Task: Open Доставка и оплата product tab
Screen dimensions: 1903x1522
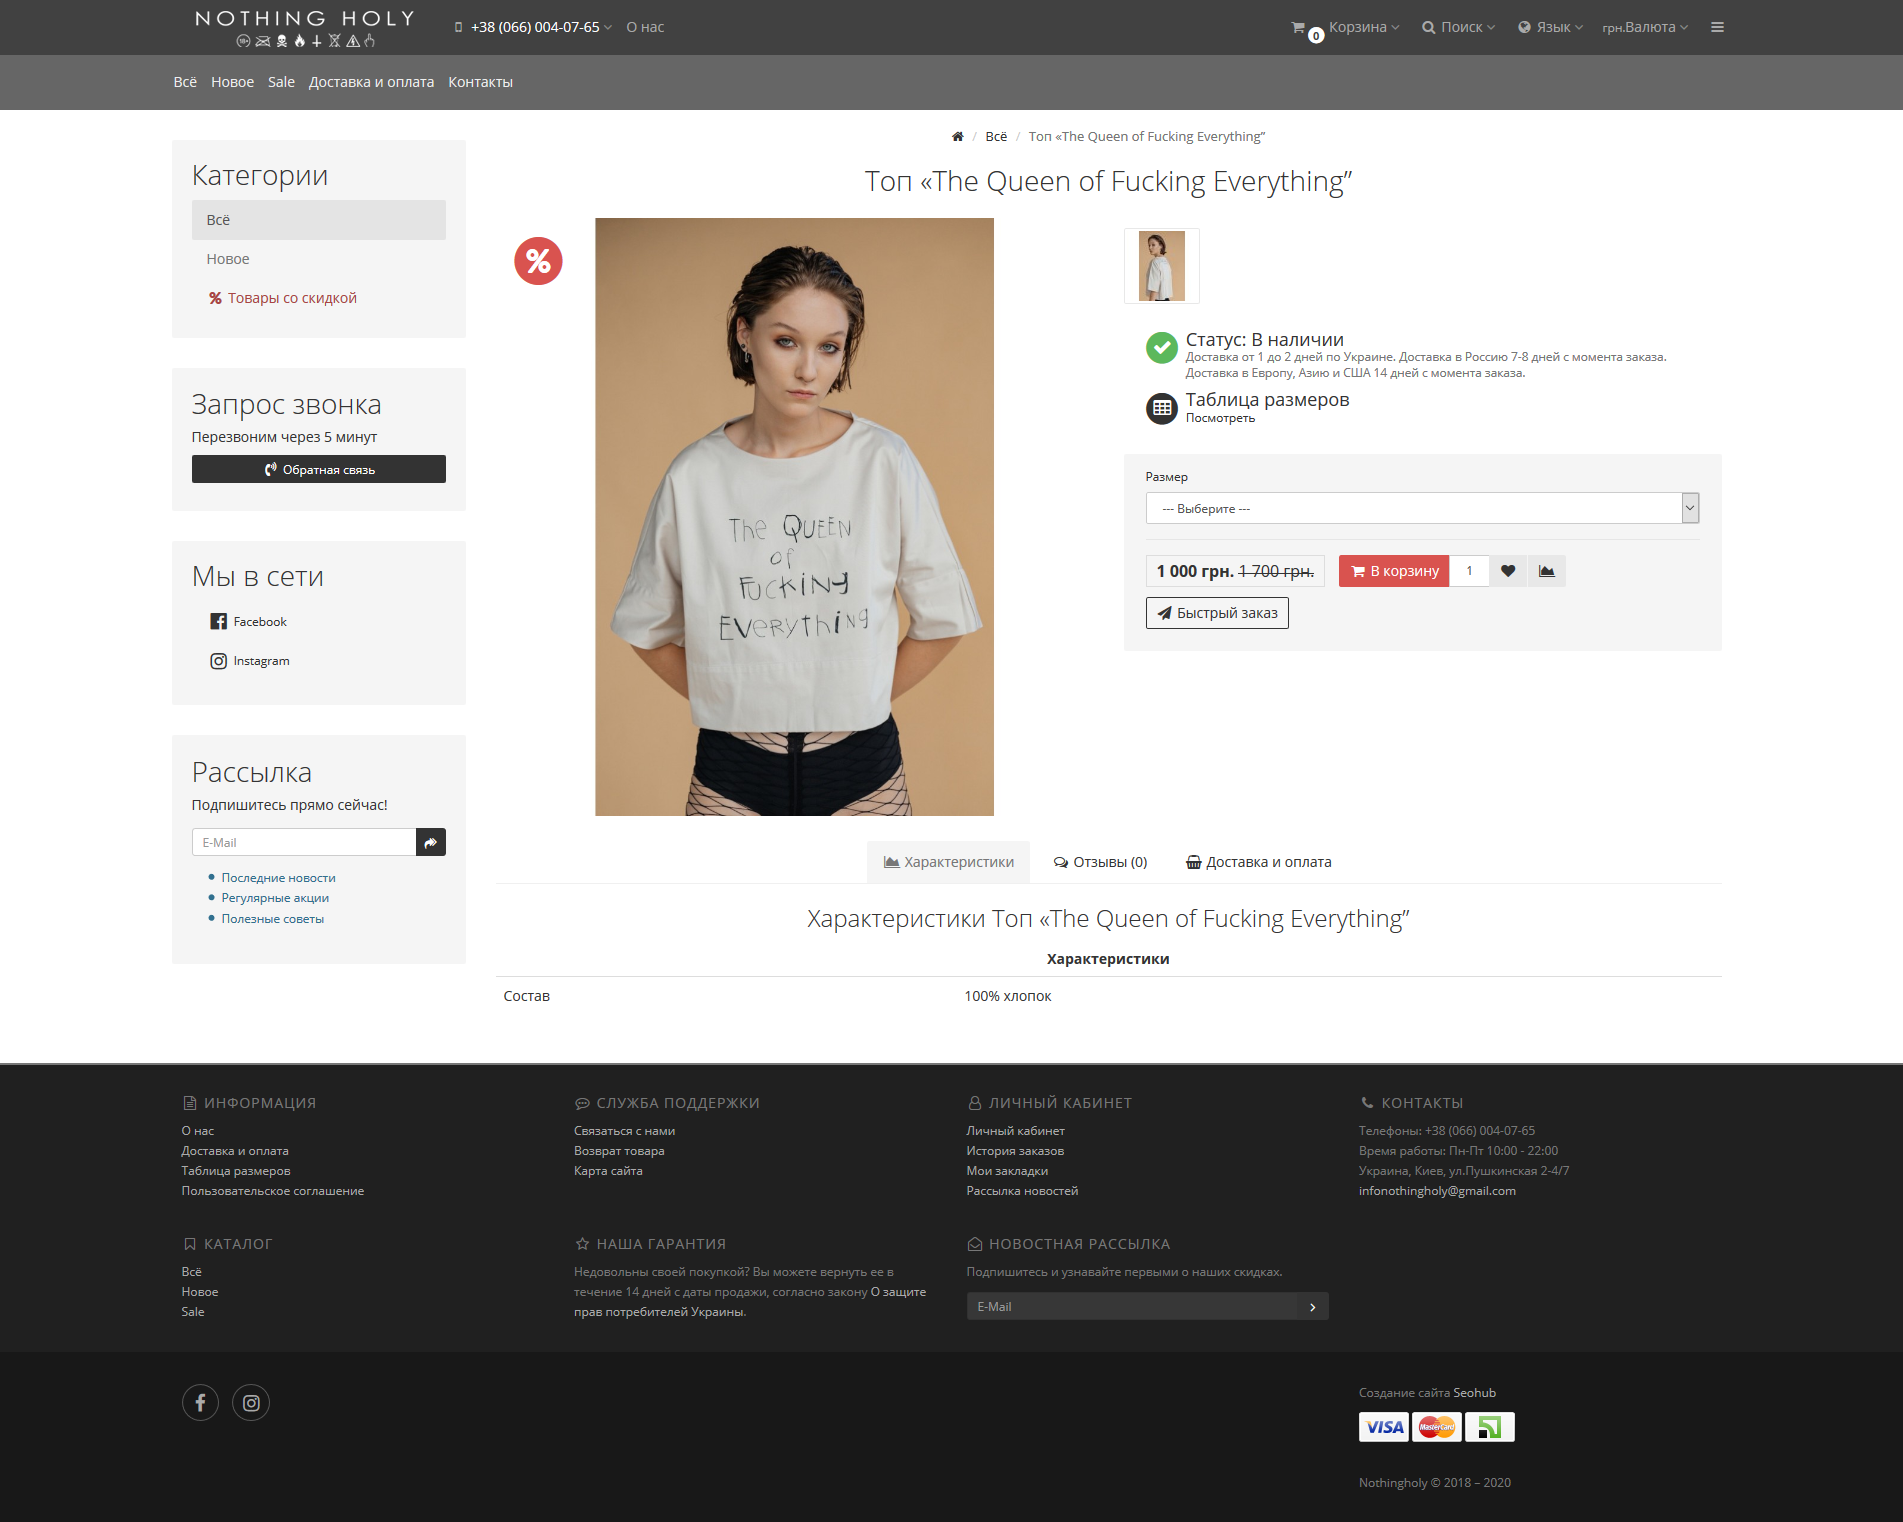Action: [x=1258, y=862]
